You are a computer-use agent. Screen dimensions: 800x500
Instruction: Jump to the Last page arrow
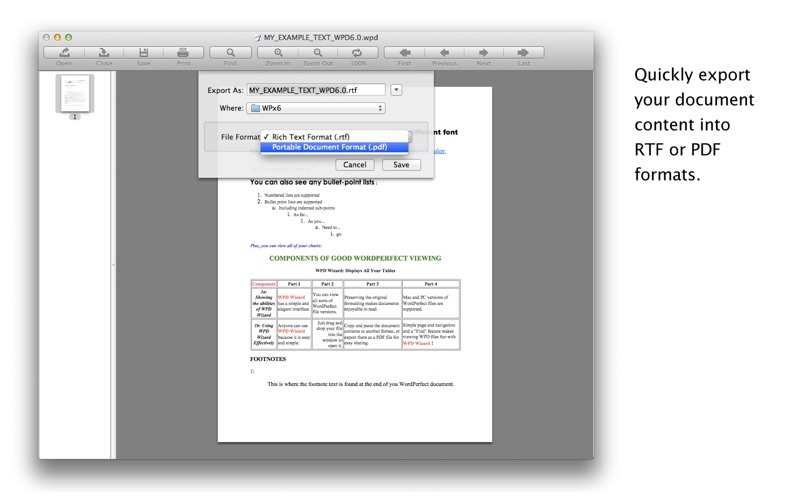(523, 53)
